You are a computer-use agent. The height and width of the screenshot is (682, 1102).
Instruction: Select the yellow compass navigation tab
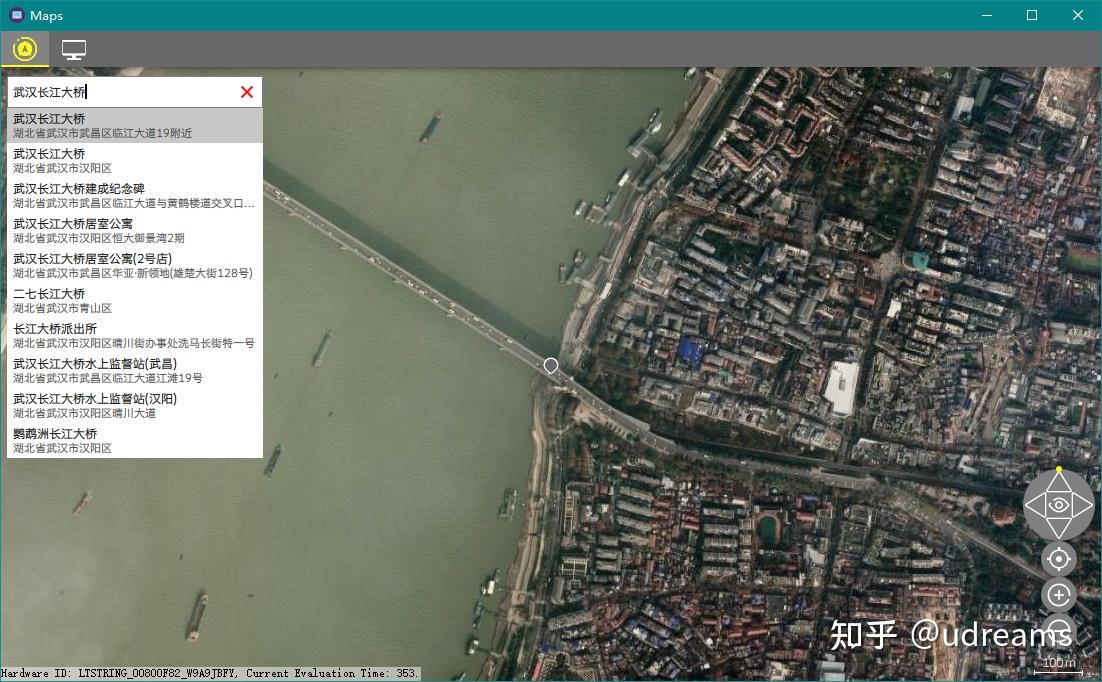(24, 47)
